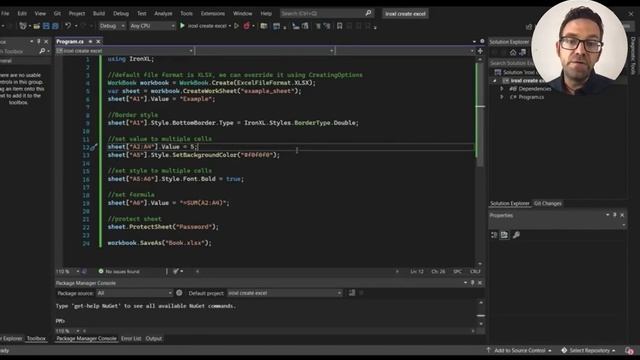
Task: Pin the Program.cs tab
Action: 90,41
